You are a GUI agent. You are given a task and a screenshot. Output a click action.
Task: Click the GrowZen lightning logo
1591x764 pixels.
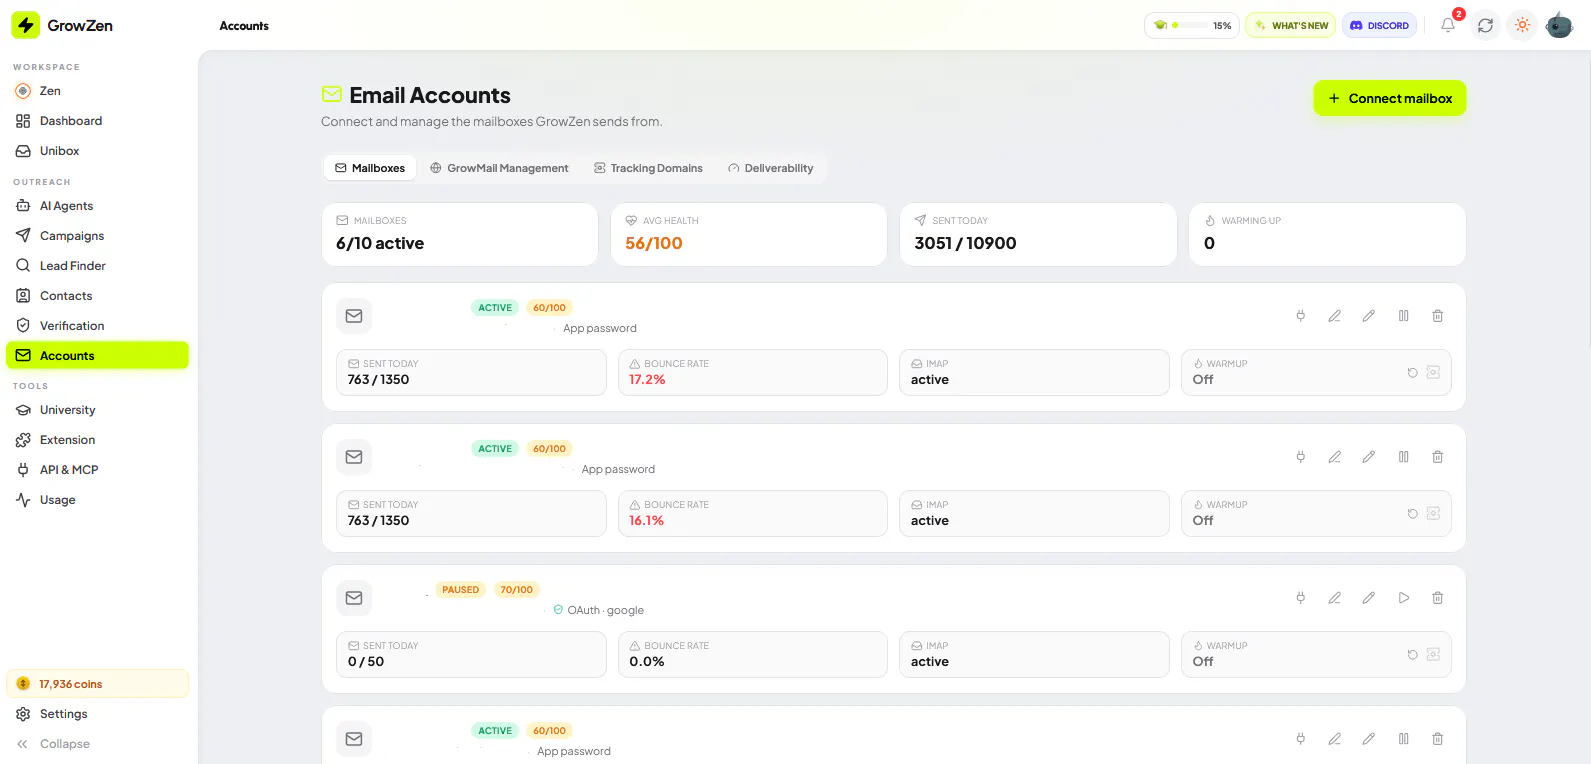25,25
